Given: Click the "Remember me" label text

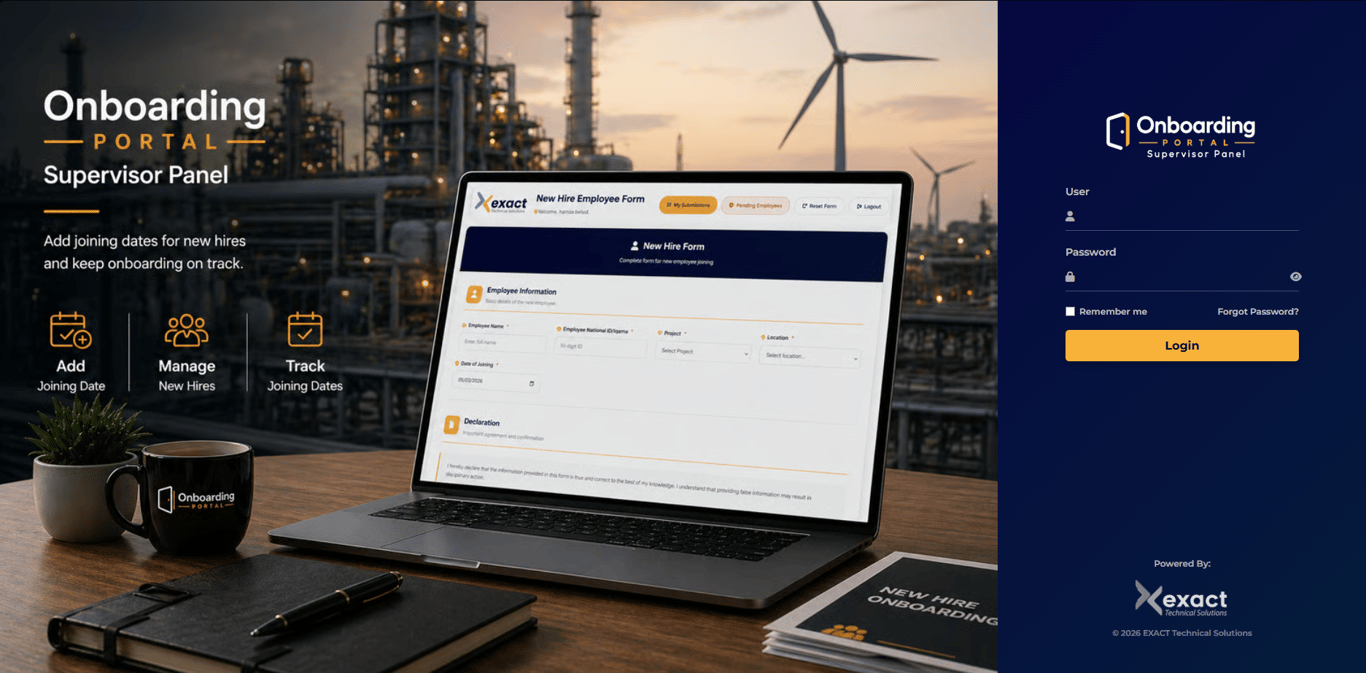Looking at the screenshot, I should tap(1113, 312).
